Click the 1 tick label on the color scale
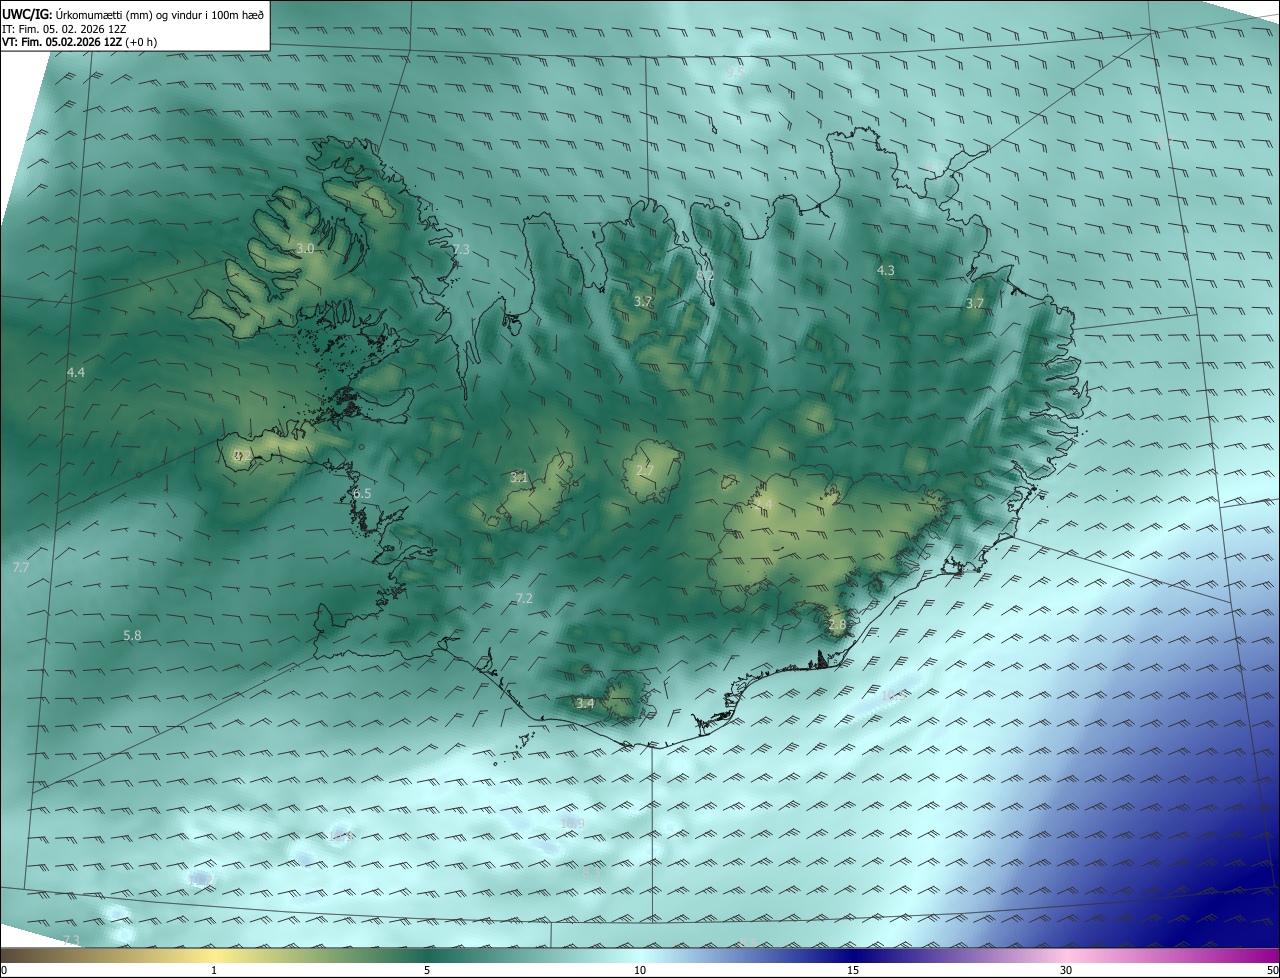Screen dimensions: 1280x978 pos(215,970)
